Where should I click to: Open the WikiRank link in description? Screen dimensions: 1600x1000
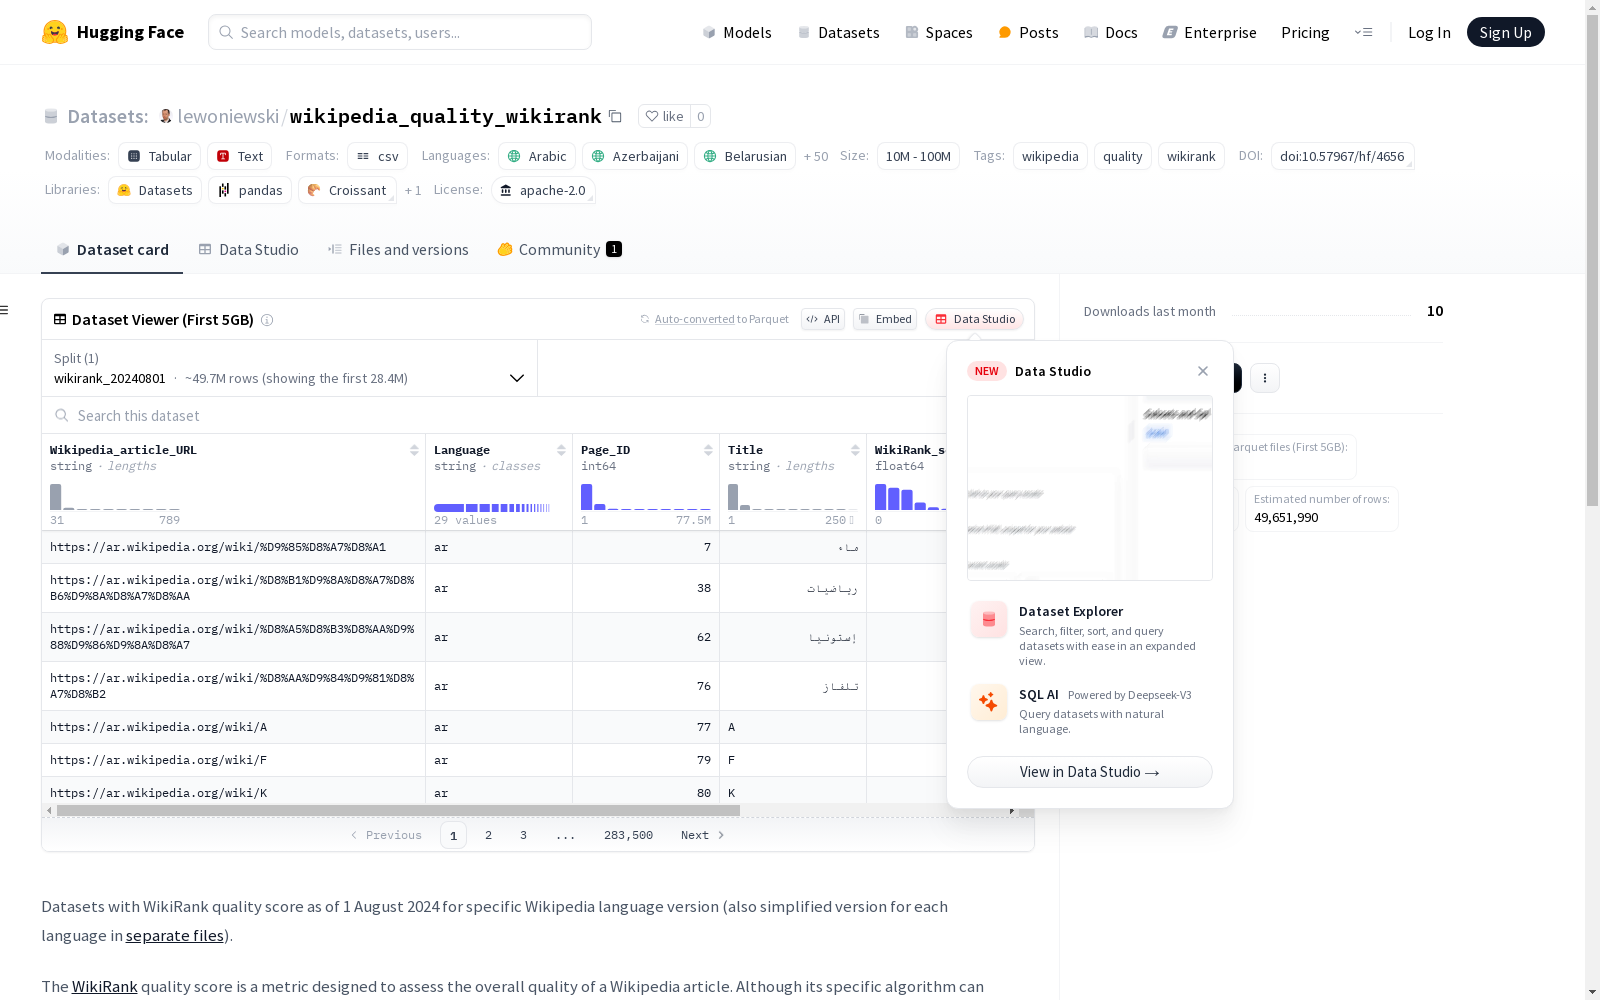pyautogui.click(x=105, y=987)
